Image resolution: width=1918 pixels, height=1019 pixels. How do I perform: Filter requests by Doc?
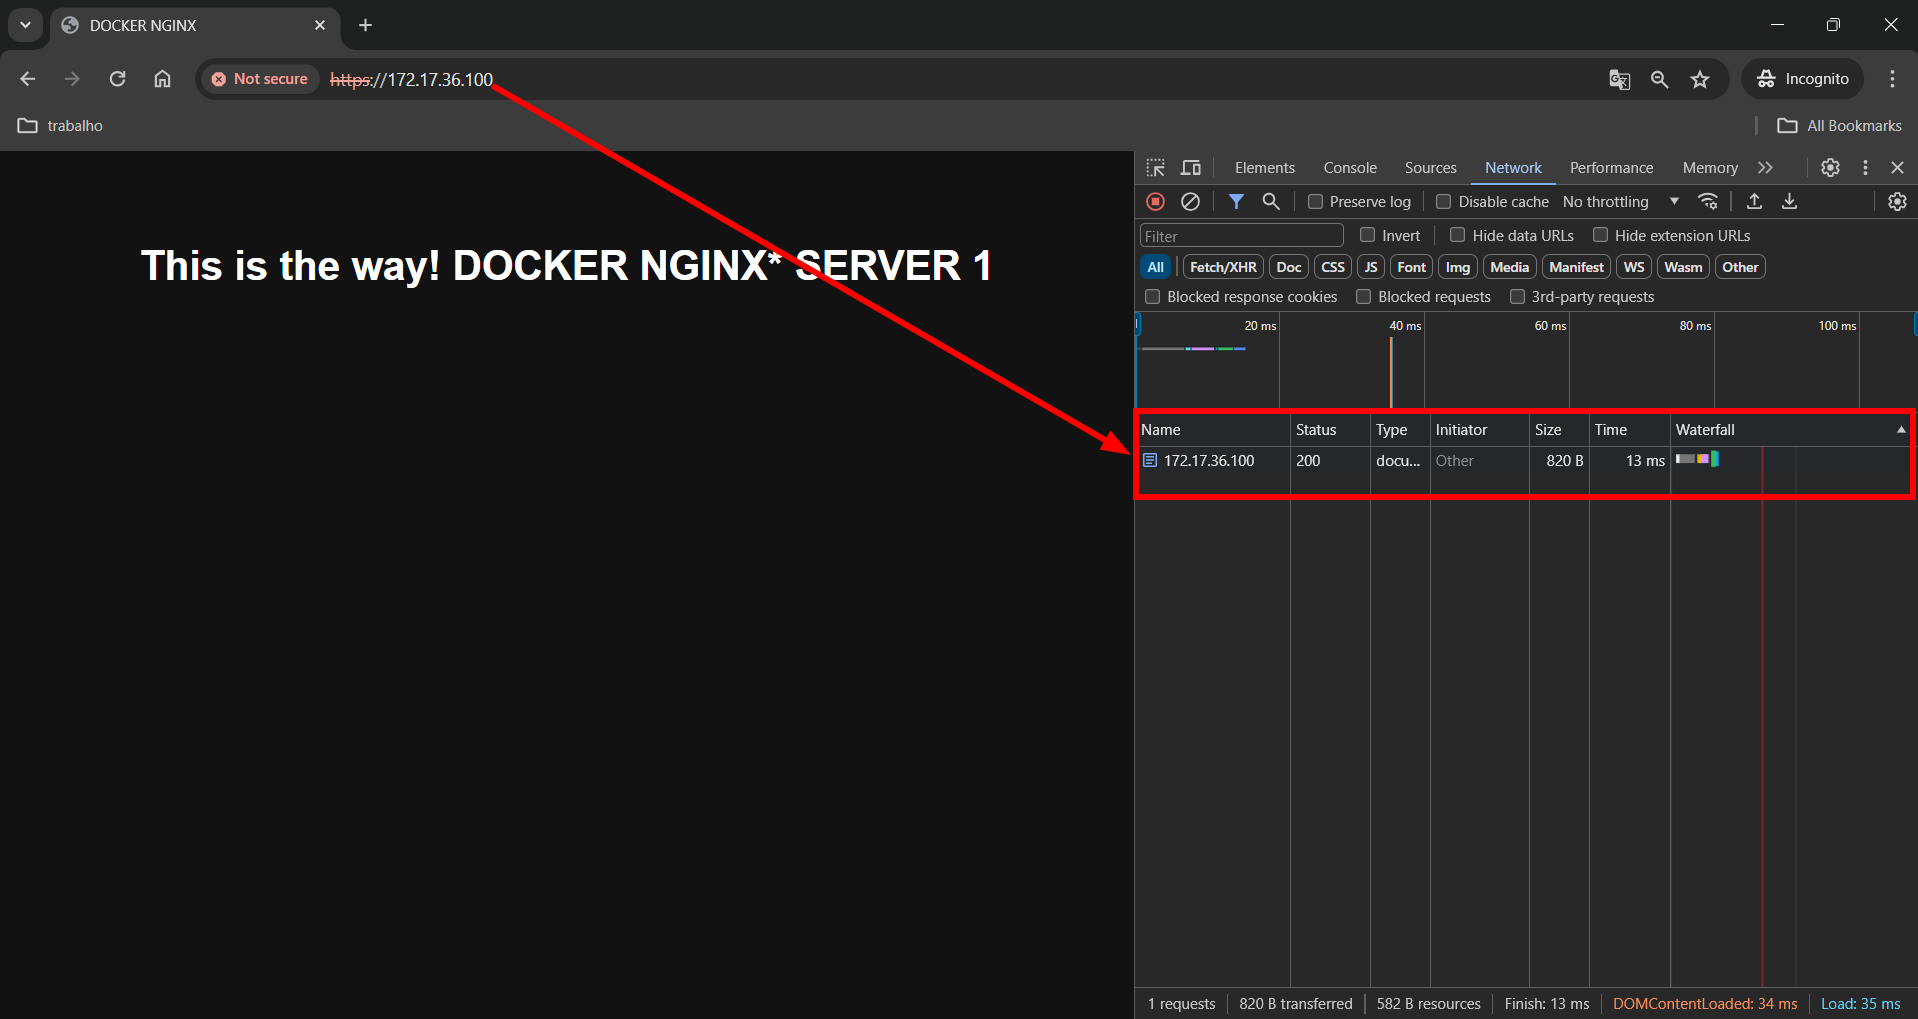1289,267
